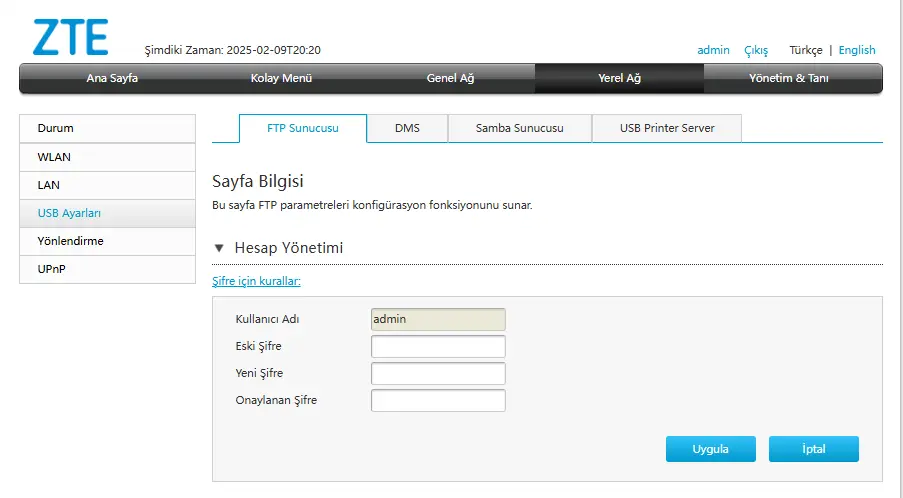903x498 pixels.
Task: Switch to the DMS tab
Action: [407, 128]
